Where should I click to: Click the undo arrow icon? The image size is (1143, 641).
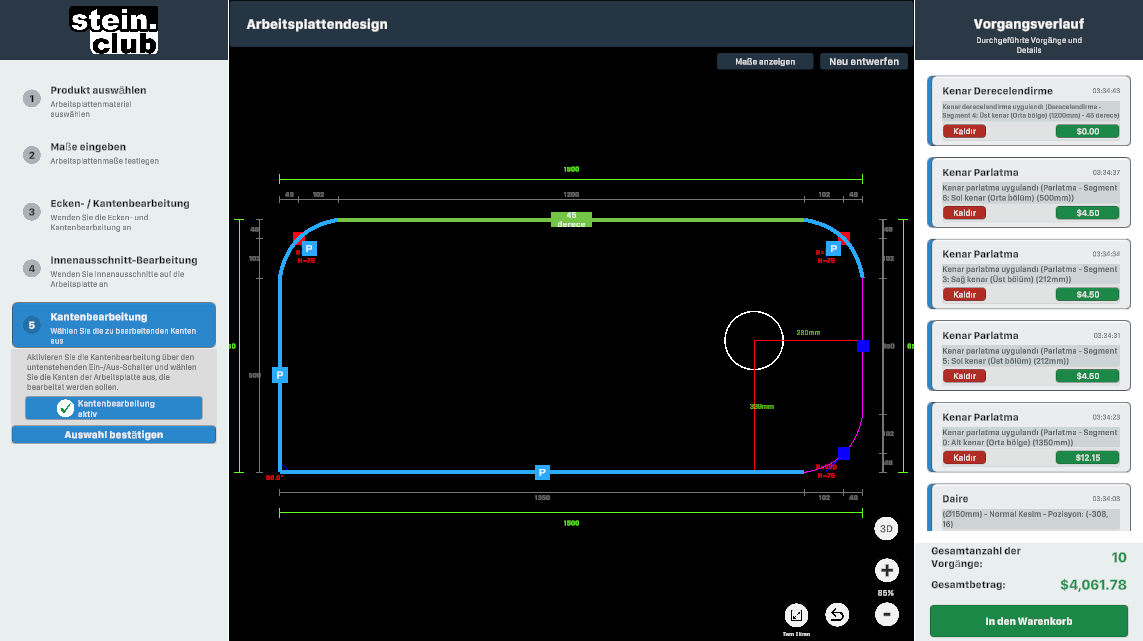837,614
